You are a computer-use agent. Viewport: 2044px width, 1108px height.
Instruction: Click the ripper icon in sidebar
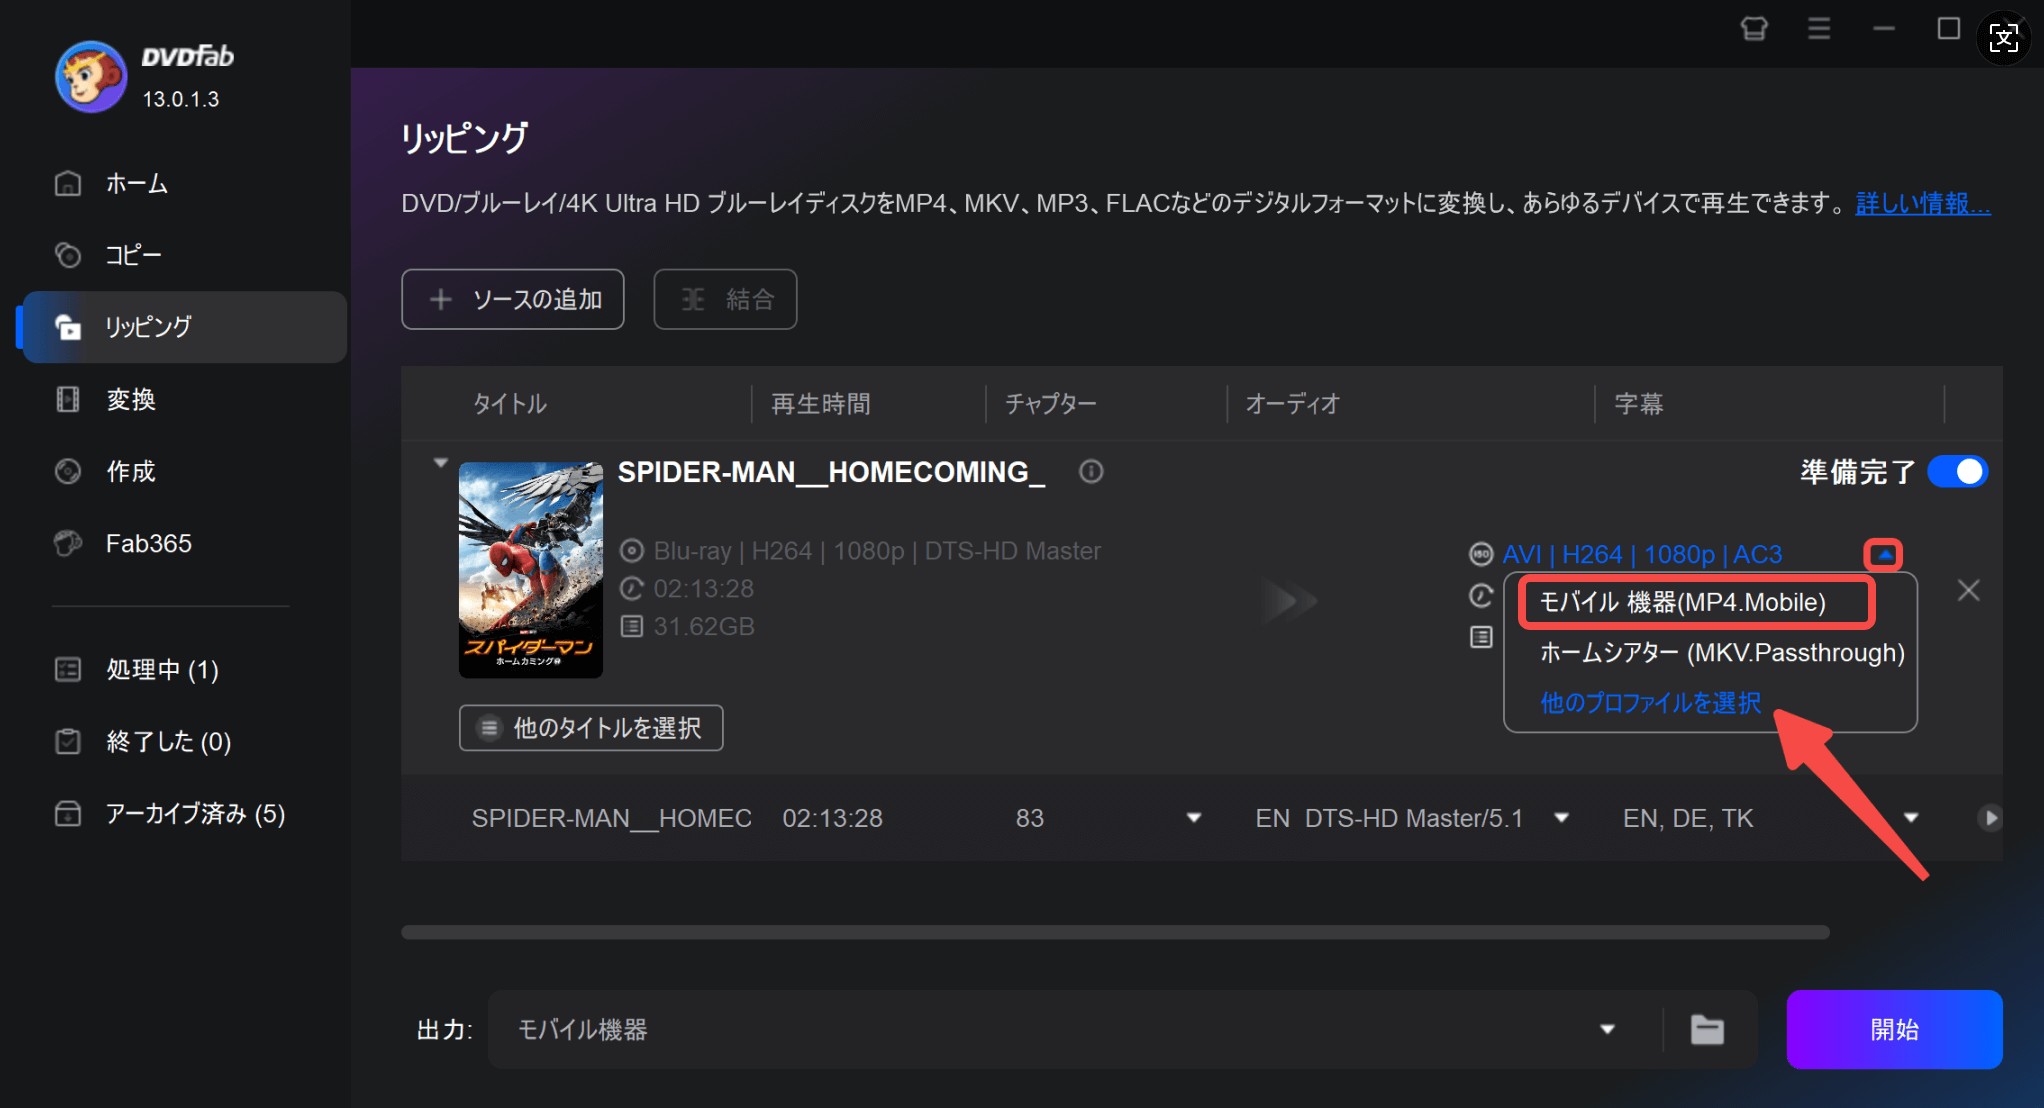coord(68,327)
